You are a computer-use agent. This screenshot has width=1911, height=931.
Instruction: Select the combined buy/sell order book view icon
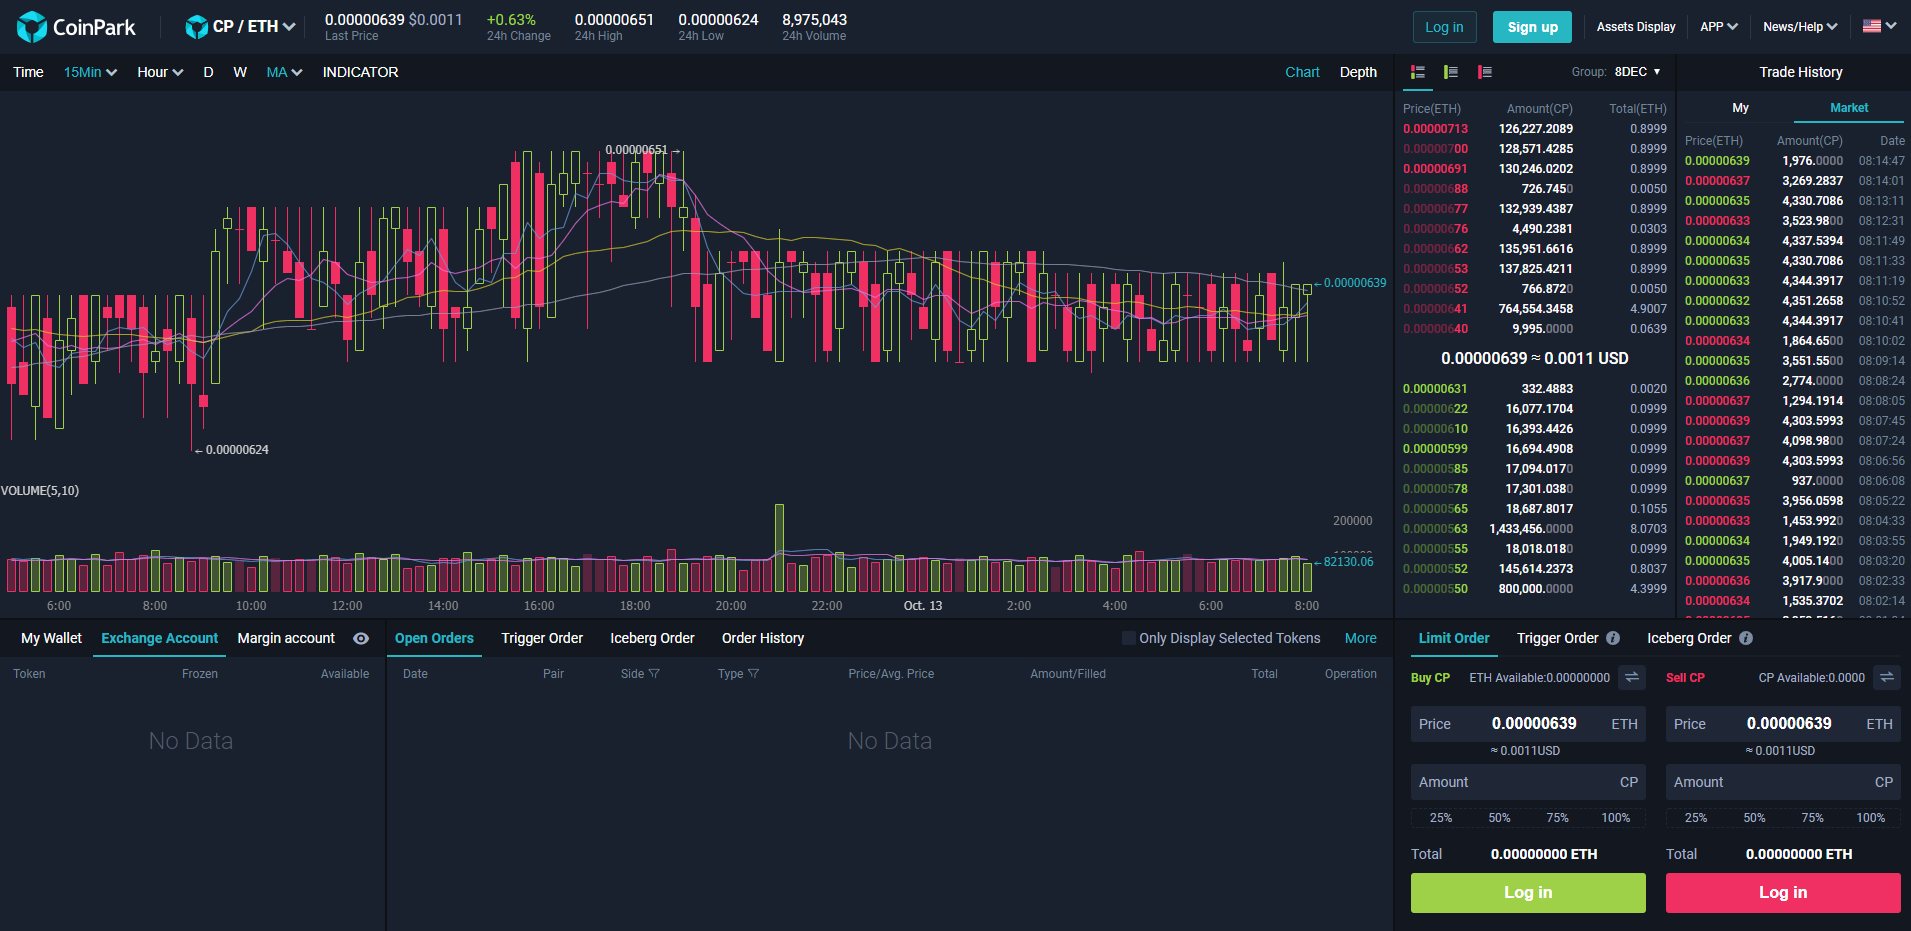coord(1417,71)
